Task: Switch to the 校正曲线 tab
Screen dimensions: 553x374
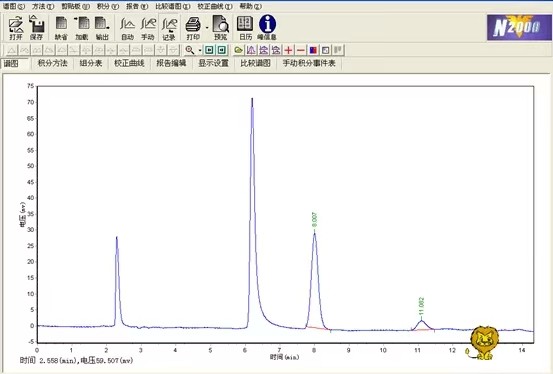Action: [x=129, y=64]
